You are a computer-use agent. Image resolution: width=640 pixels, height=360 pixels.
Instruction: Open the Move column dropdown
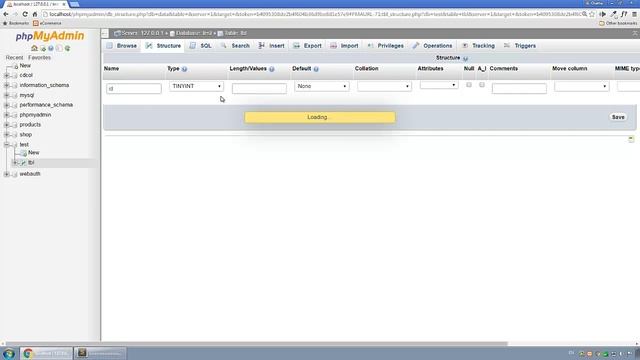(x=582, y=86)
